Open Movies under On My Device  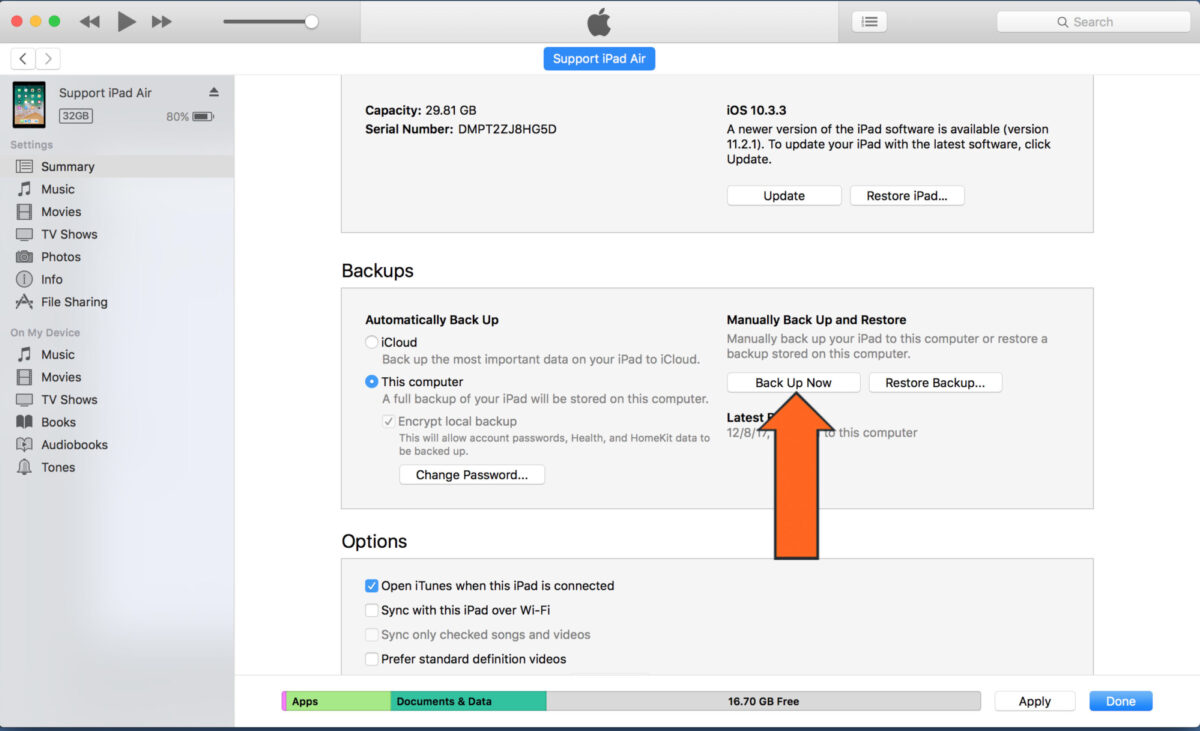click(x=117, y=377)
